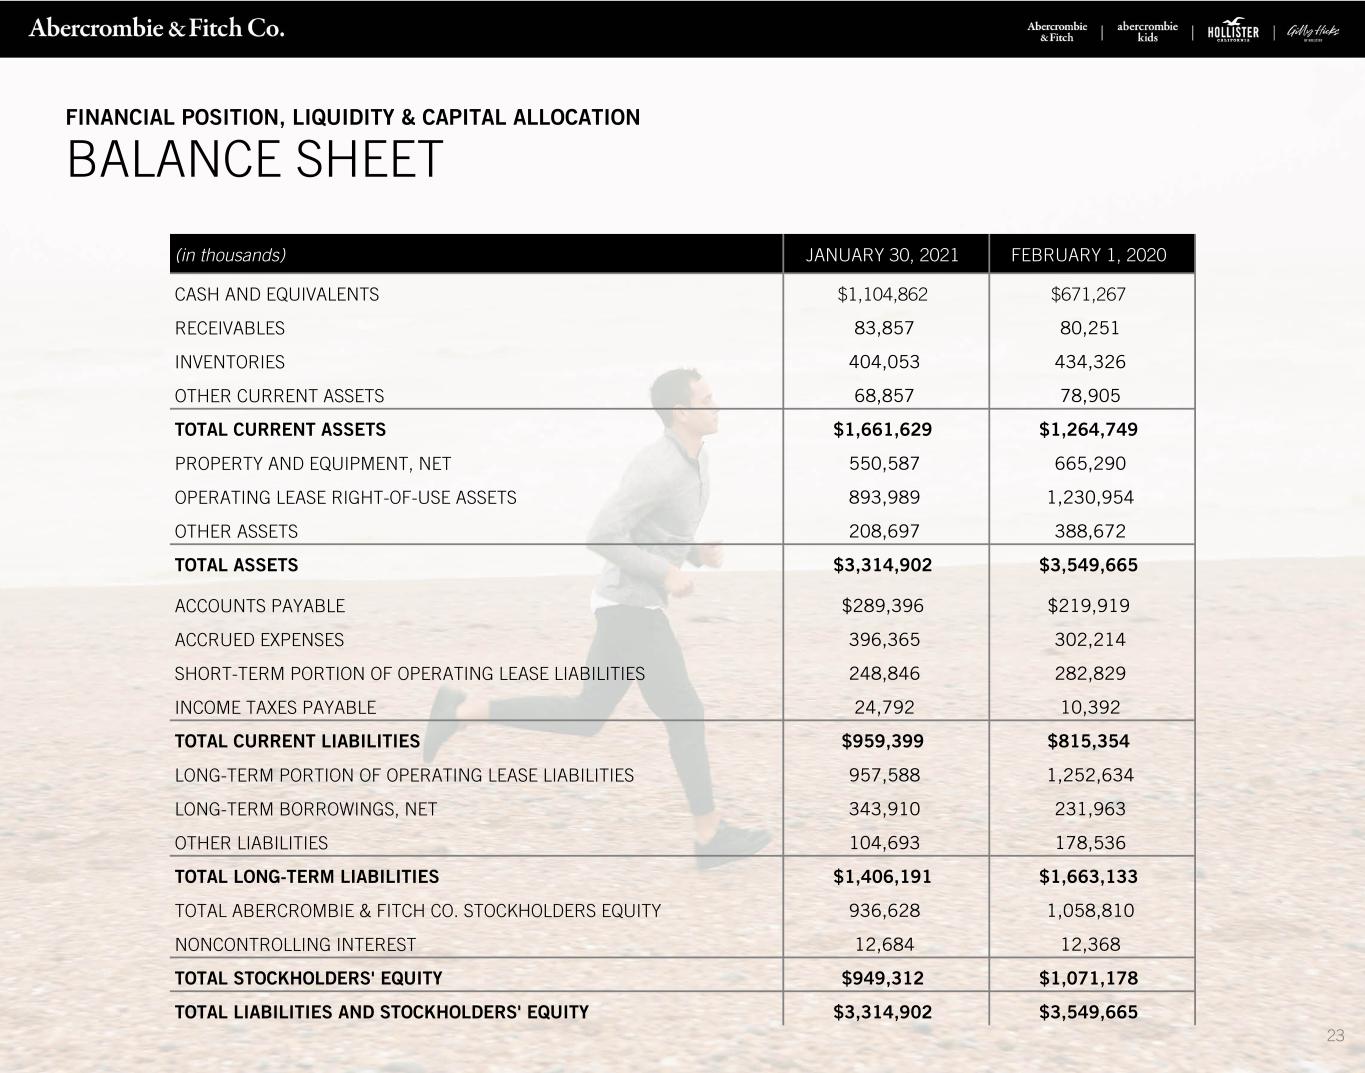Image resolution: width=1365 pixels, height=1073 pixels.
Task: Select TOTAL LIABILITIES AND STOCKHOLDERS' EQUITY label
Action: coord(382,1013)
